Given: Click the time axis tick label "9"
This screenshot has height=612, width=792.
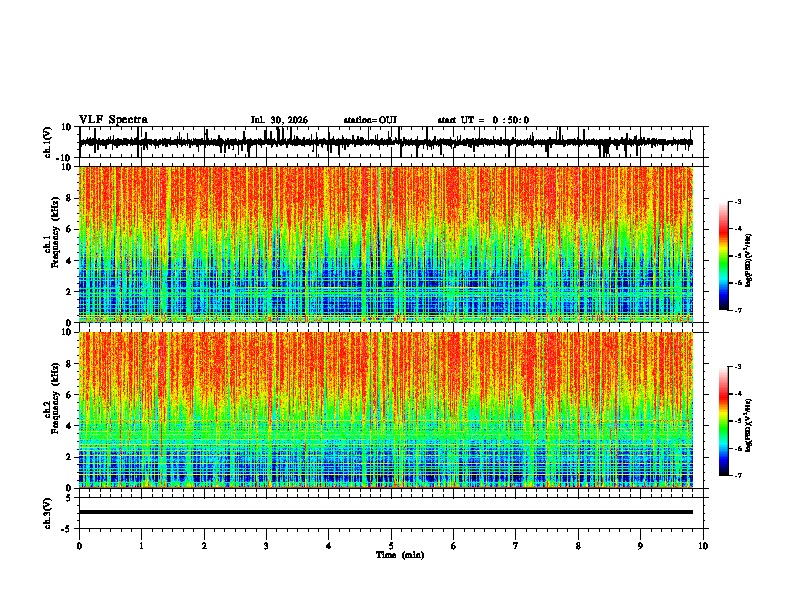Looking at the screenshot, I should coord(640,546).
